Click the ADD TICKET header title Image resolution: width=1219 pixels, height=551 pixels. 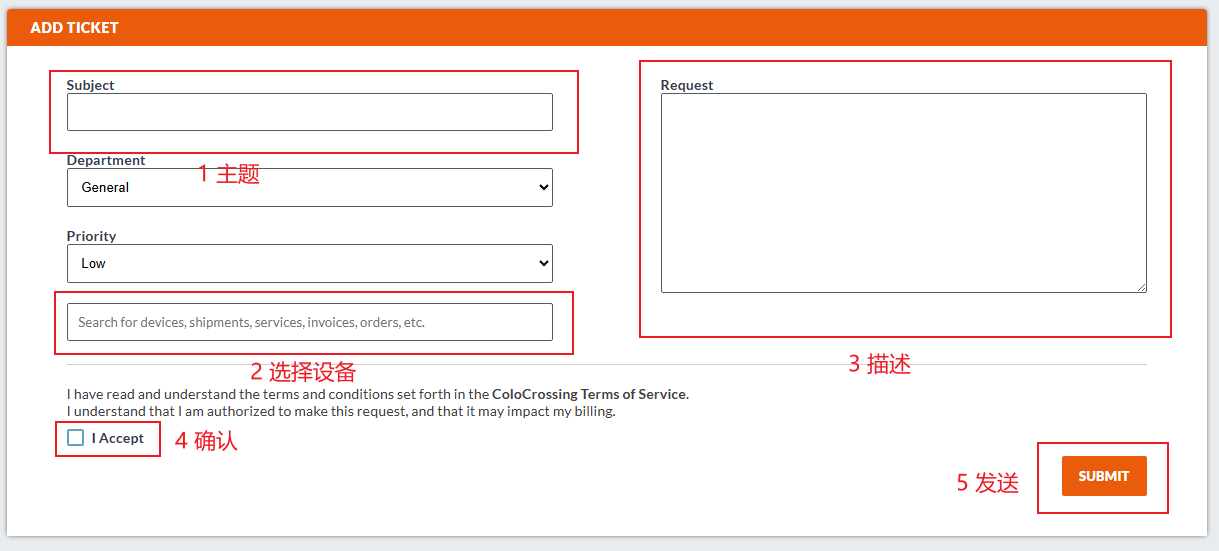coord(74,28)
